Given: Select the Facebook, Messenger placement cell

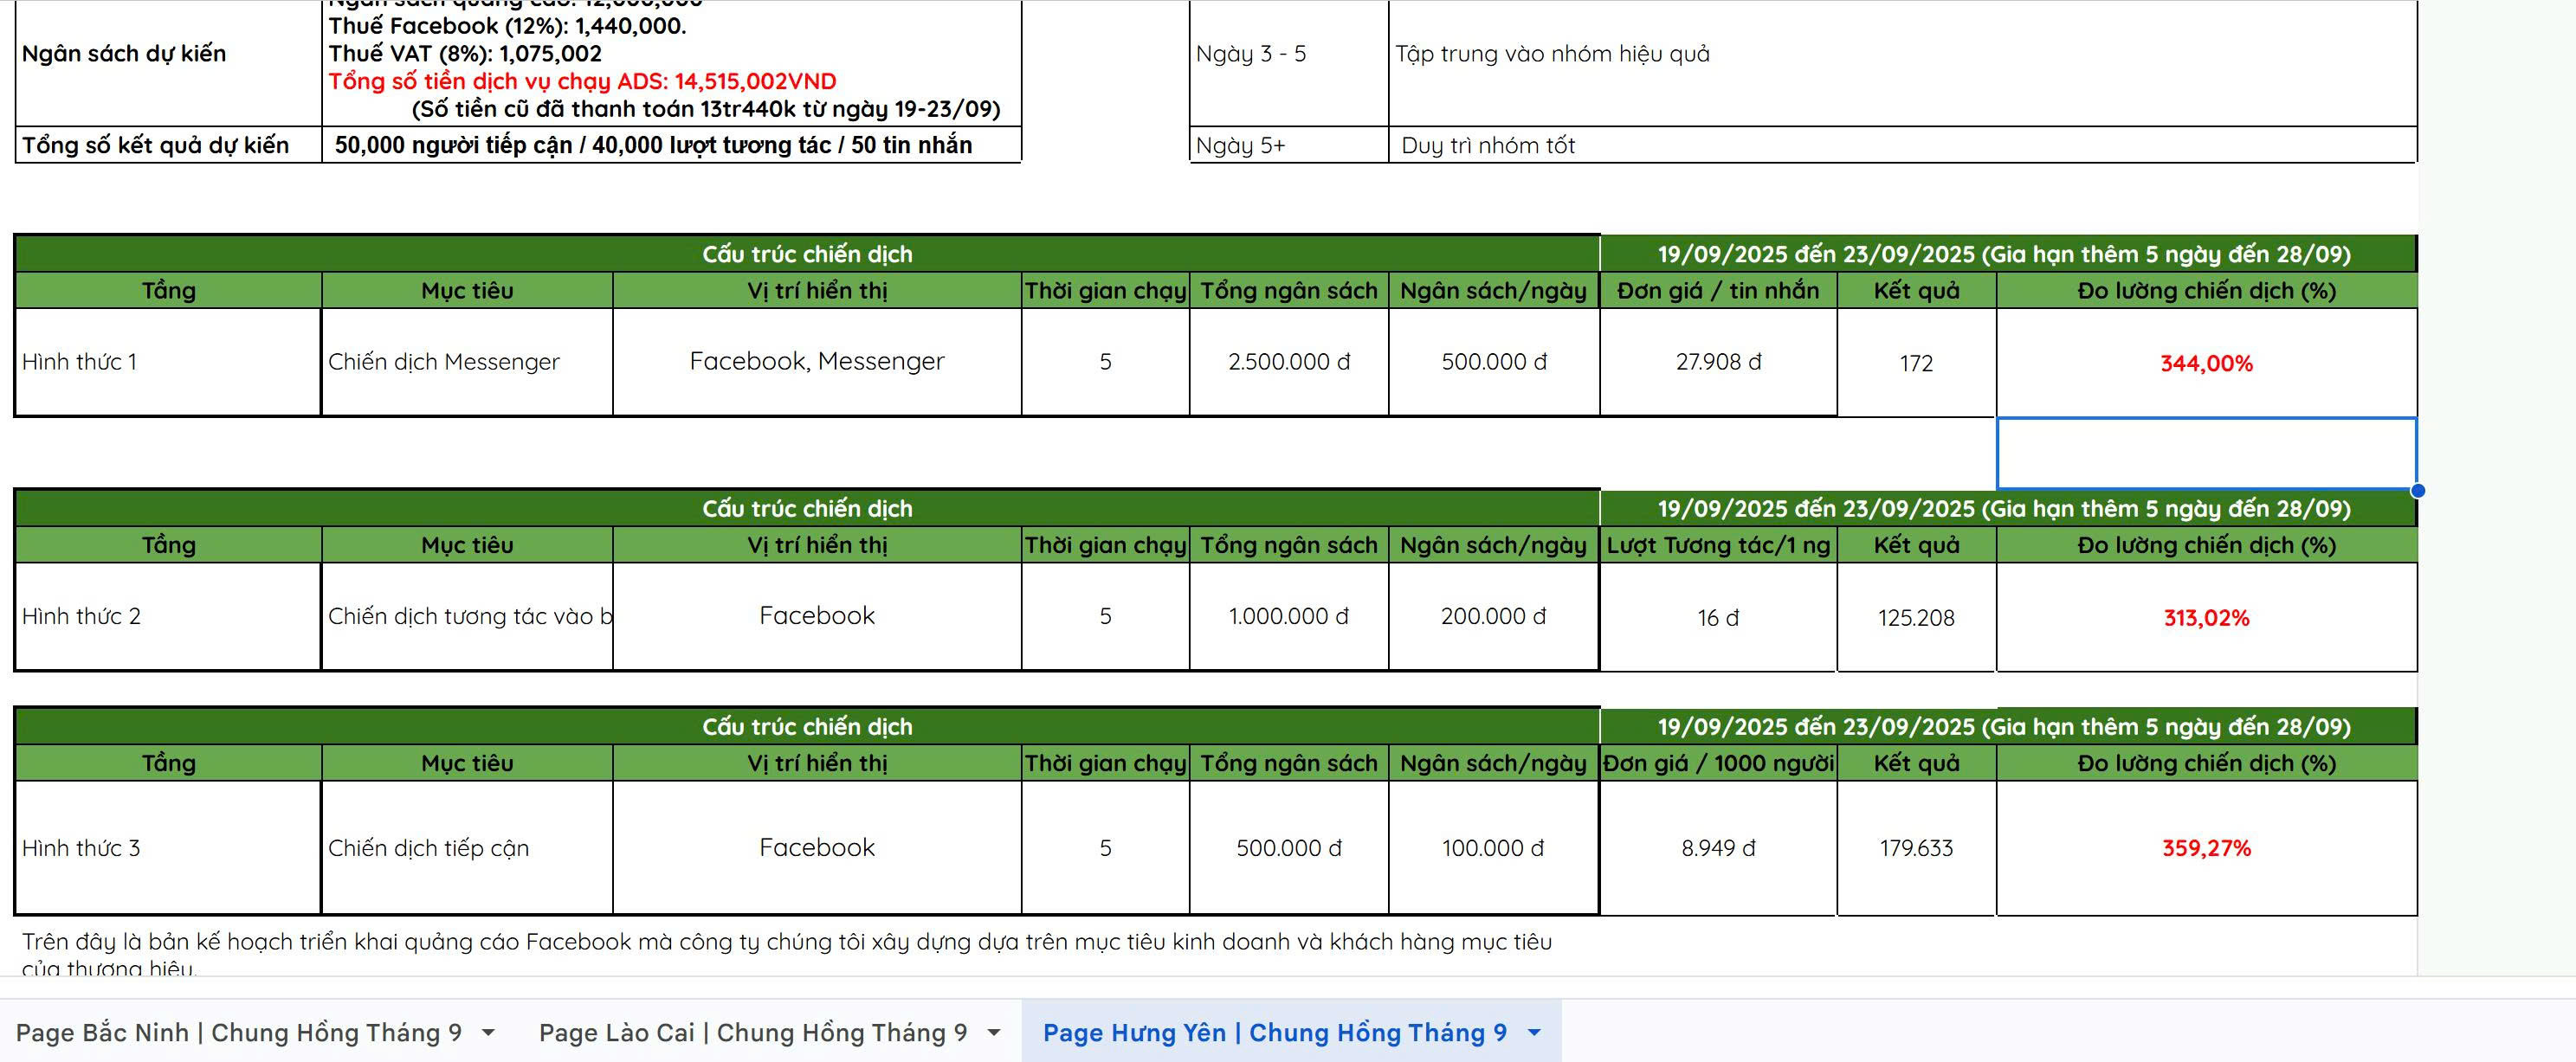Looking at the screenshot, I should pyautogui.click(x=816, y=361).
